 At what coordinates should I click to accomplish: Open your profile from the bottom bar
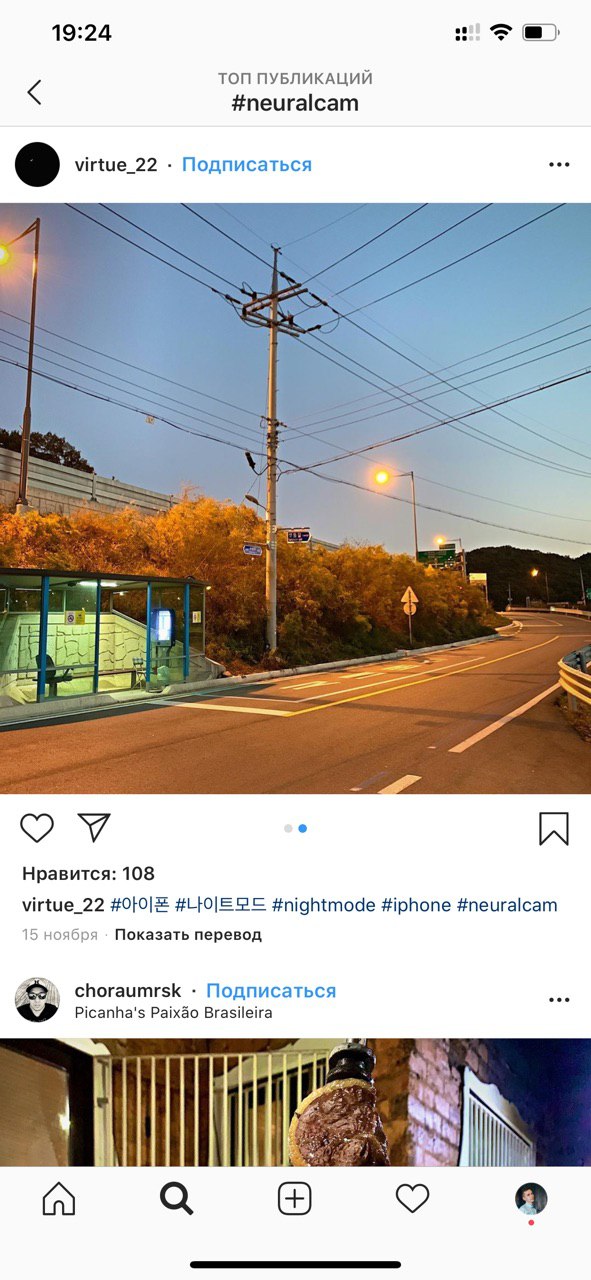pos(531,1198)
